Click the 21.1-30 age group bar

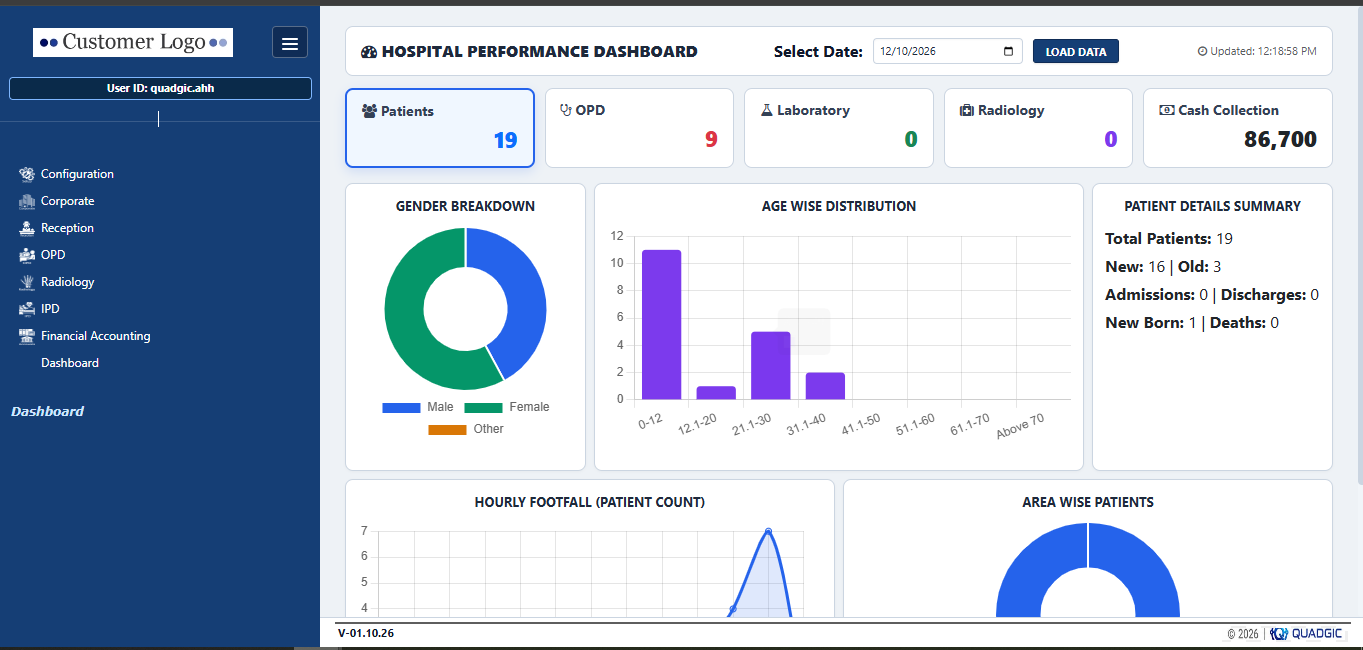click(771, 365)
